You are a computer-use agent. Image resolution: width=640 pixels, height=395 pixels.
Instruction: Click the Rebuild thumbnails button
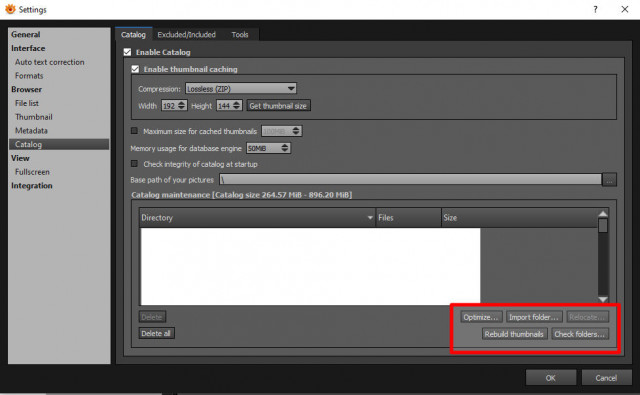coord(514,334)
